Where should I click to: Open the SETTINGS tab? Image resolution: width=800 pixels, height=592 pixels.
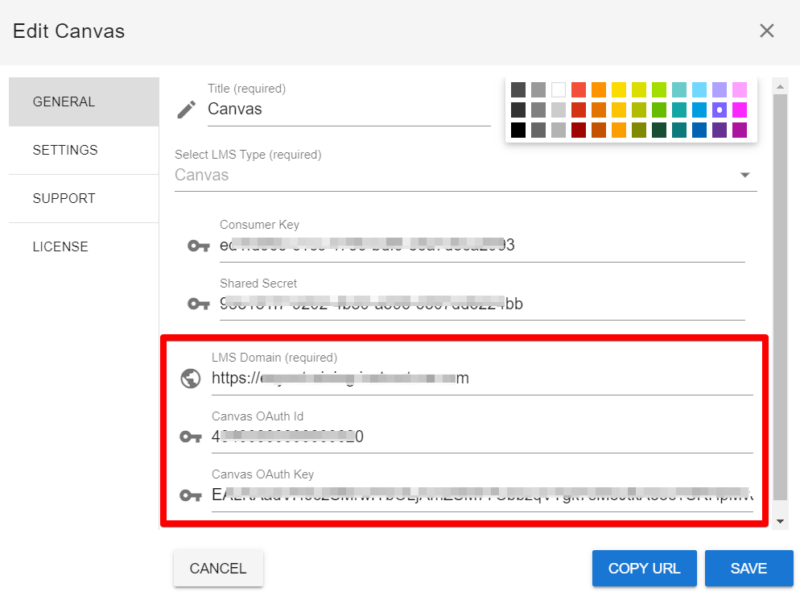(65, 150)
